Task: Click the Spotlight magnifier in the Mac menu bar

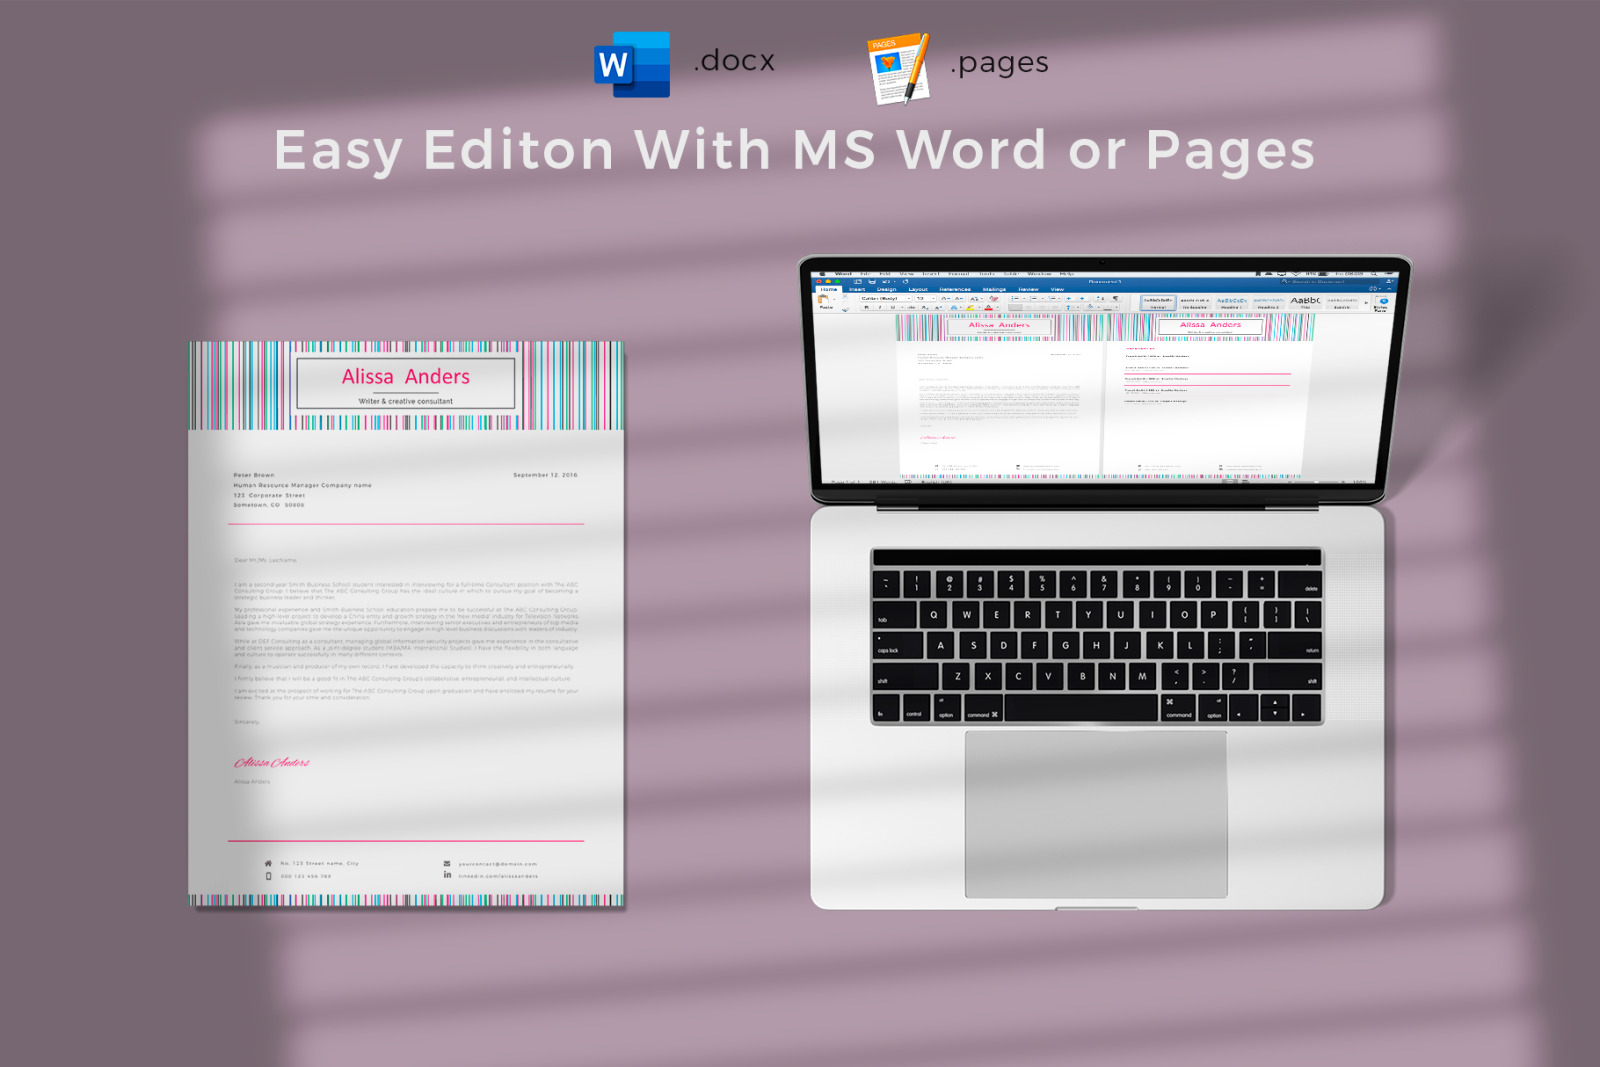Action: tap(1374, 273)
